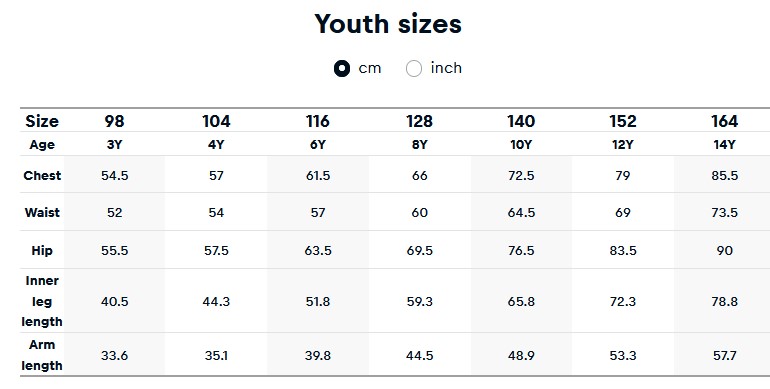The image size is (770, 389).
Task: Click the inch unit label
Action: (x=446, y=68)
